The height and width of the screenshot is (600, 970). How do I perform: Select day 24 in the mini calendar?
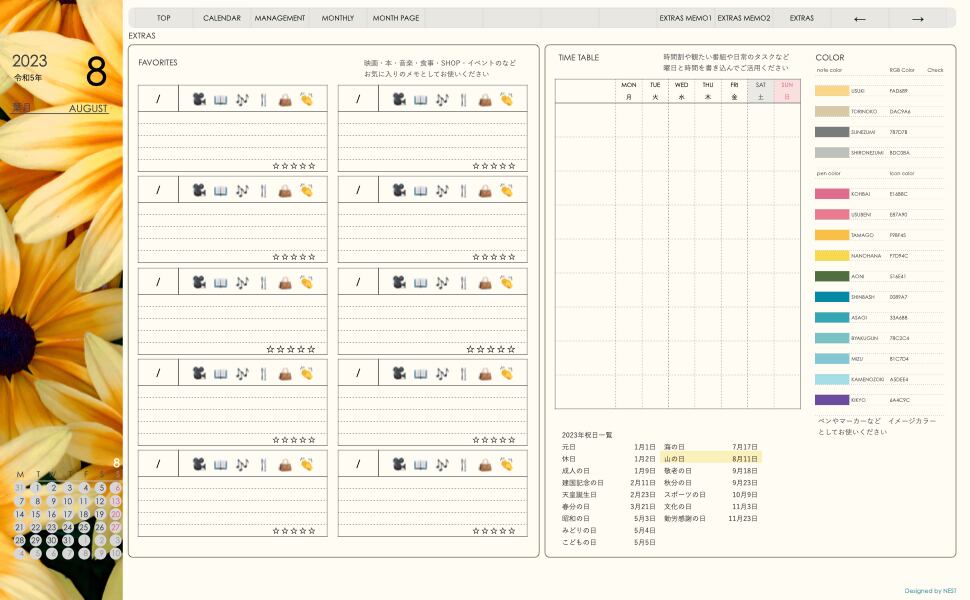tap(68, 527)
